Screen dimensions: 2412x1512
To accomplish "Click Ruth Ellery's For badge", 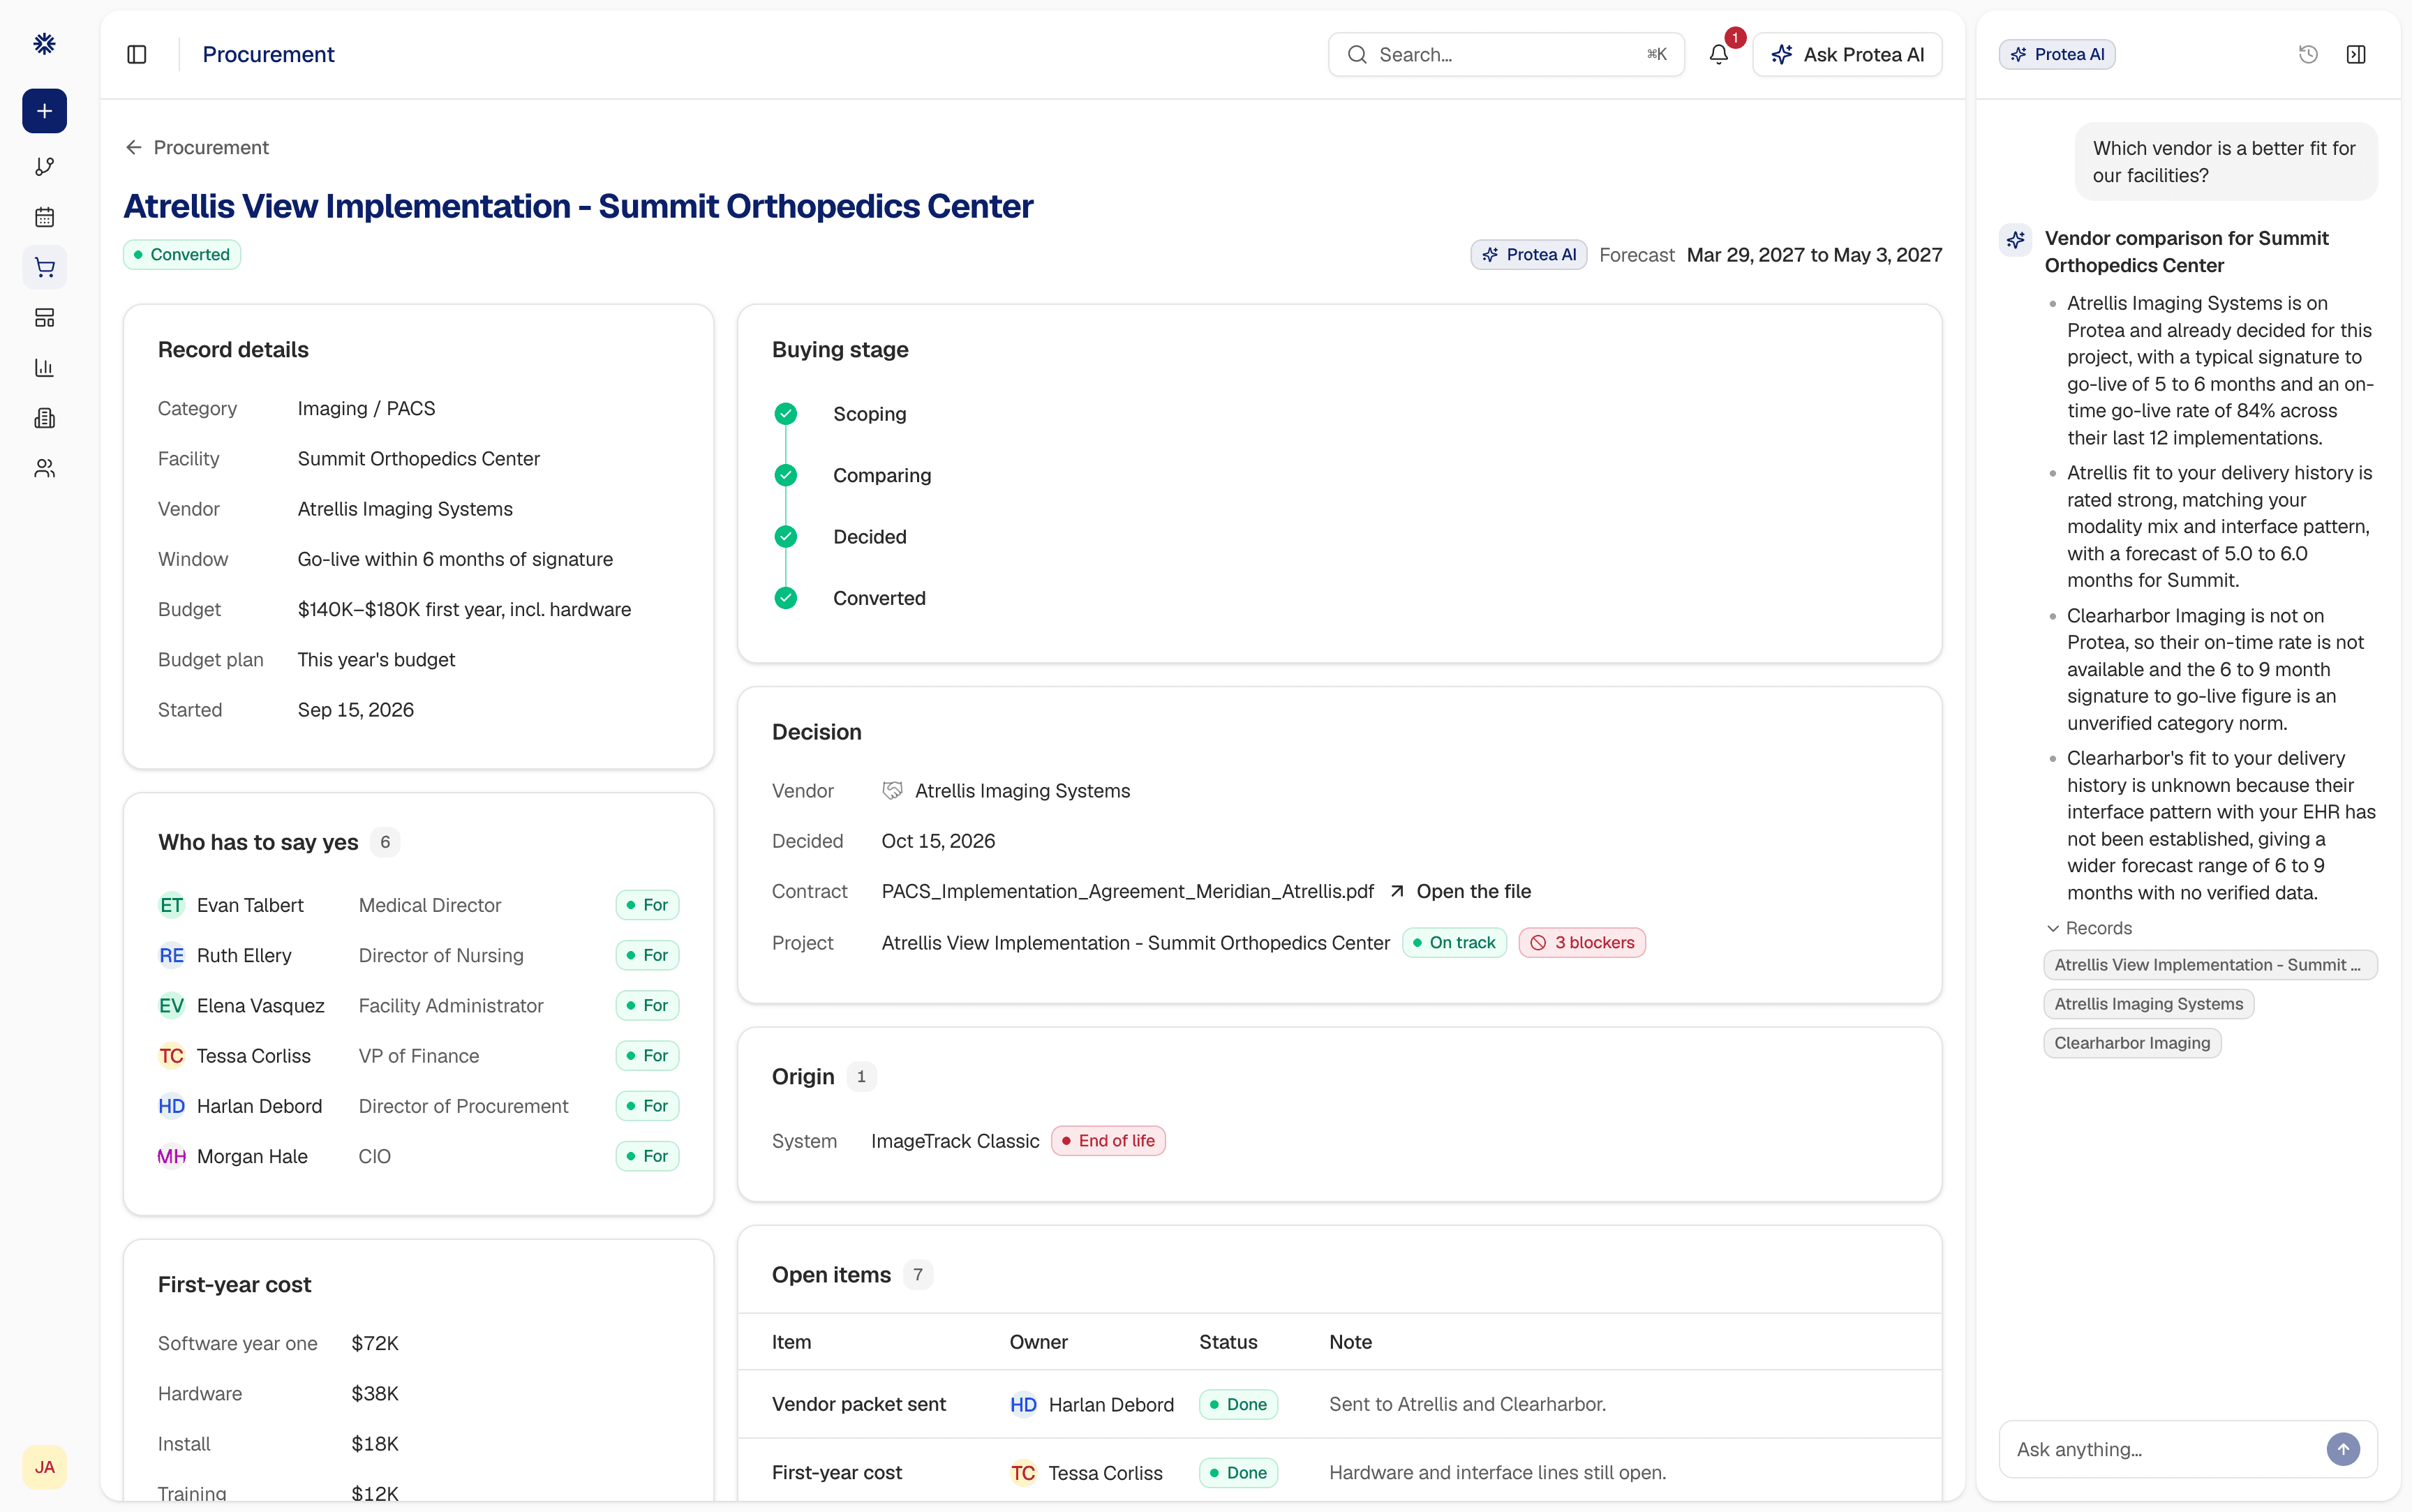I will tap(647, 955).
